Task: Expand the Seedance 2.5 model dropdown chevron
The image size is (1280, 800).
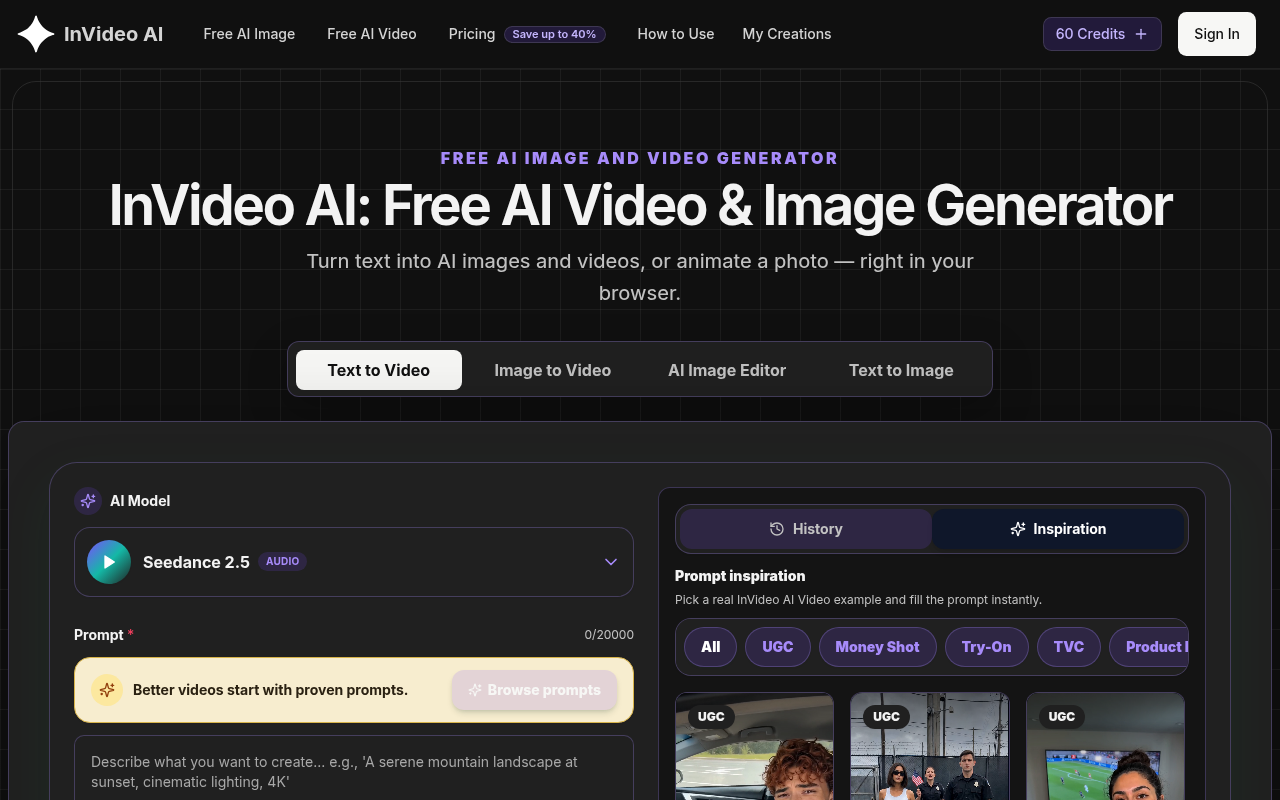Action: (x=611, y=562)
